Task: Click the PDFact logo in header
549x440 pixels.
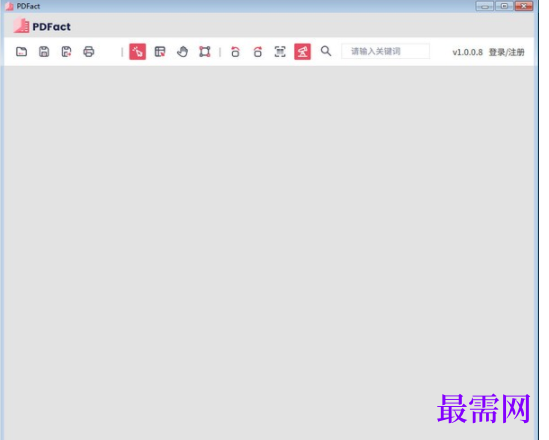Action: 42,26
